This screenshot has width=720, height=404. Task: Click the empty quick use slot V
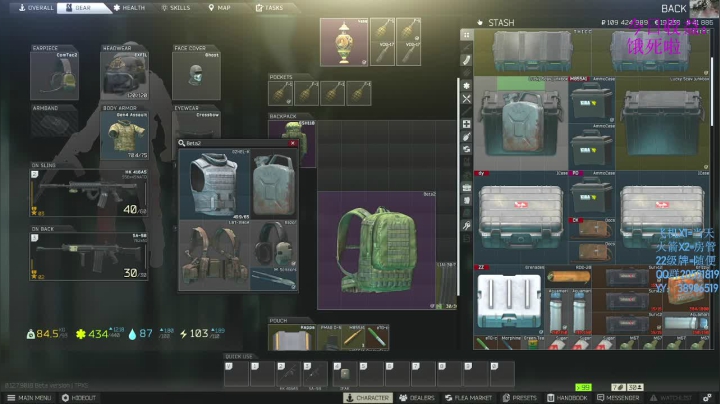236,374
